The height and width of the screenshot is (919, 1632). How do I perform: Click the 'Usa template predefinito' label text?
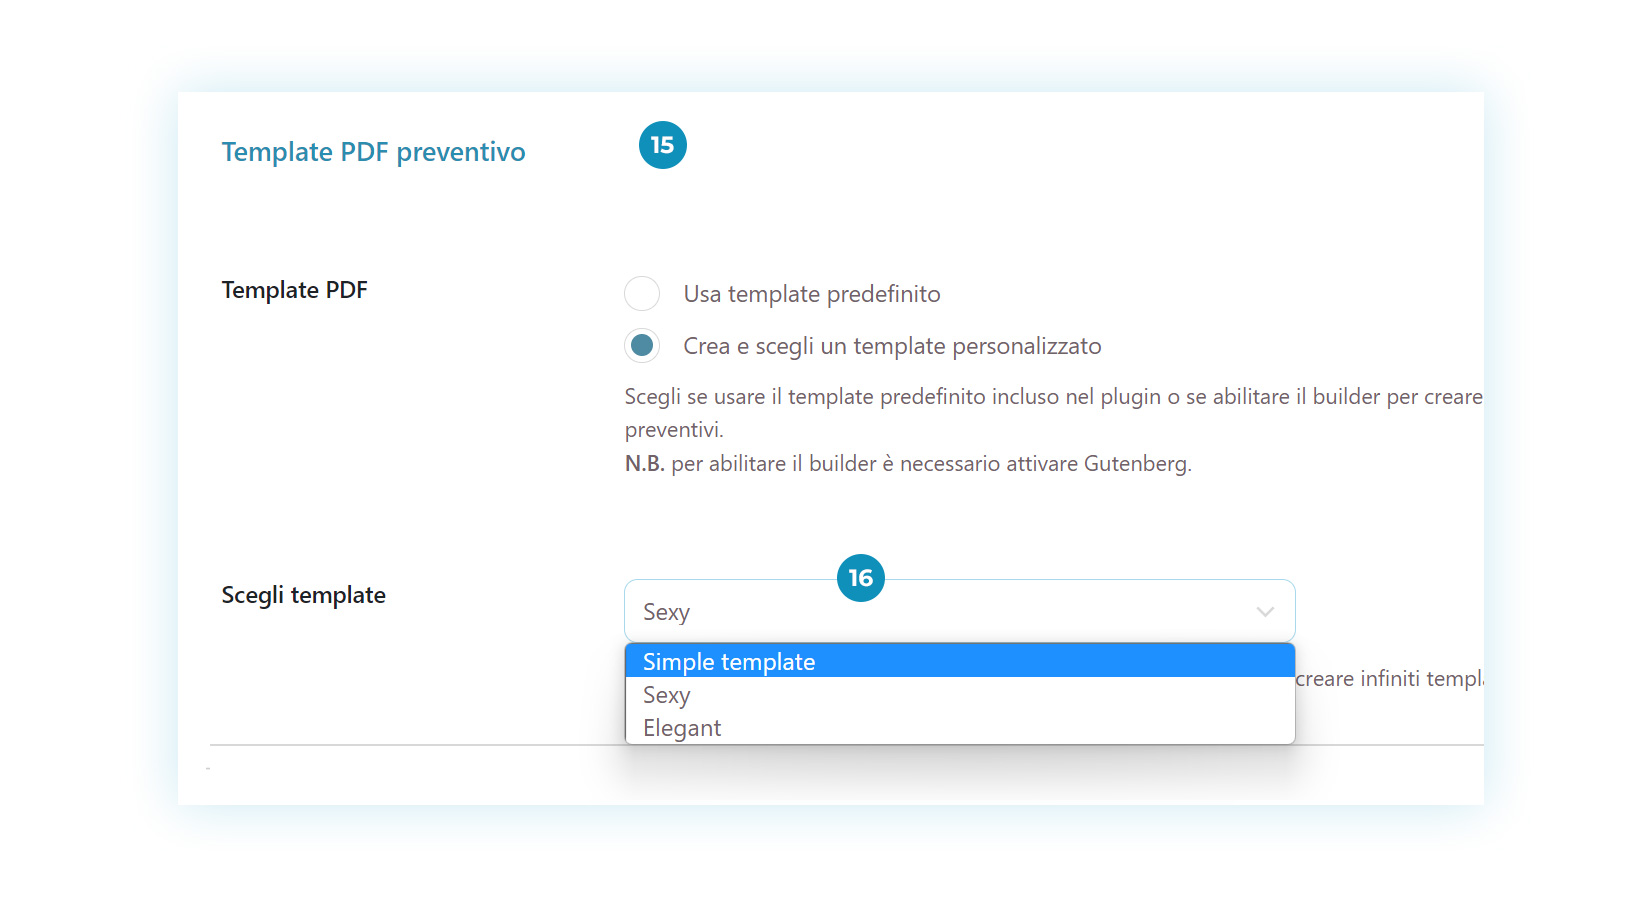point(812,294)
